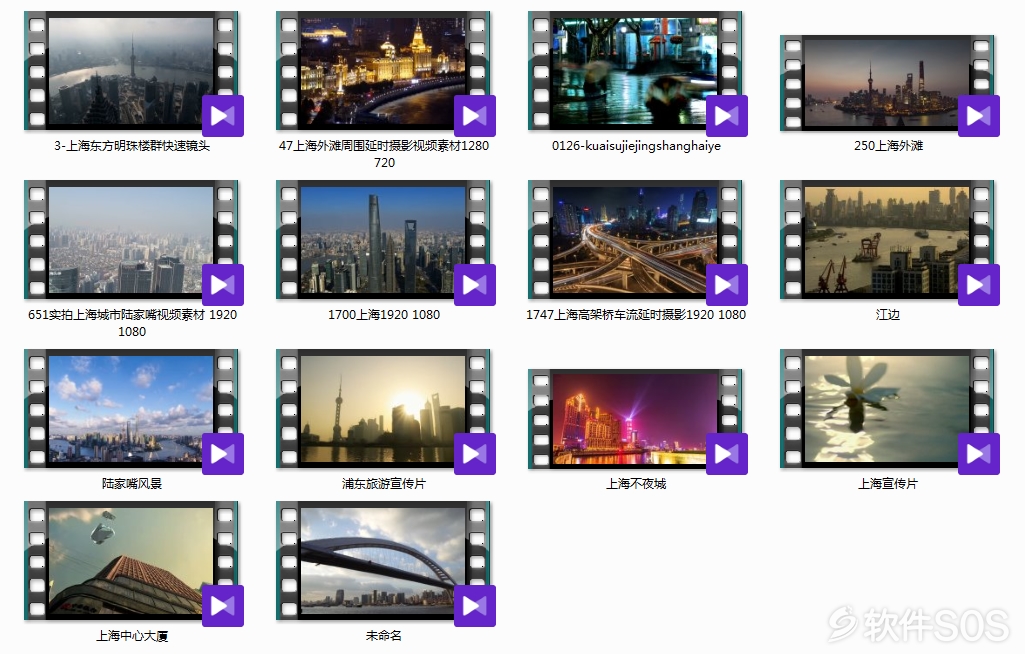Click the play badge on 陆家嘴风景 video

(x=223, y=454)
